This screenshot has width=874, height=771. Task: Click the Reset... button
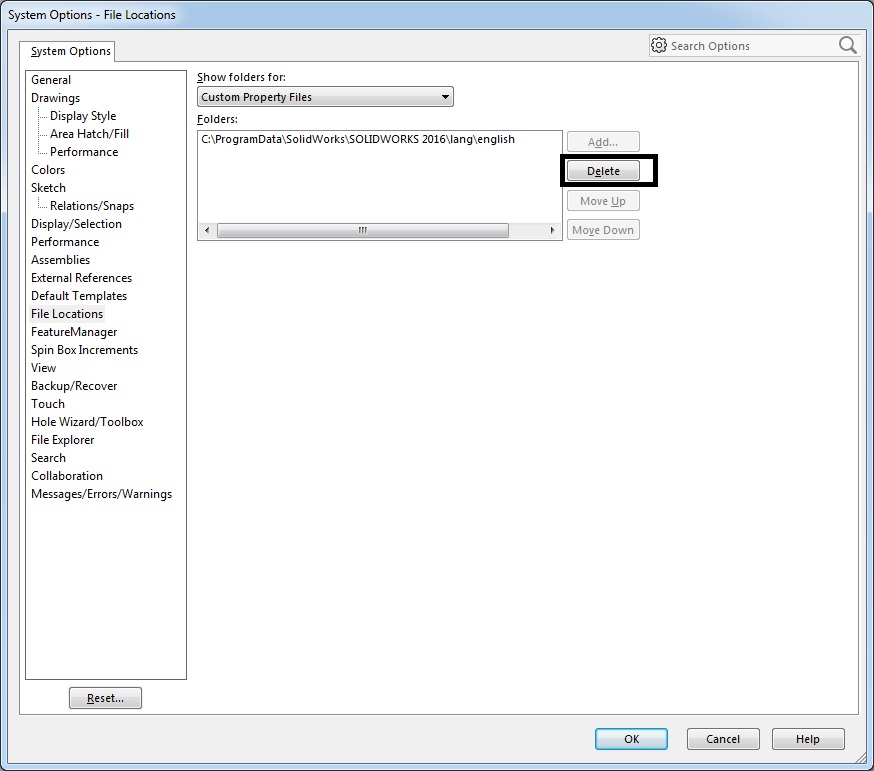pos(105,698)
